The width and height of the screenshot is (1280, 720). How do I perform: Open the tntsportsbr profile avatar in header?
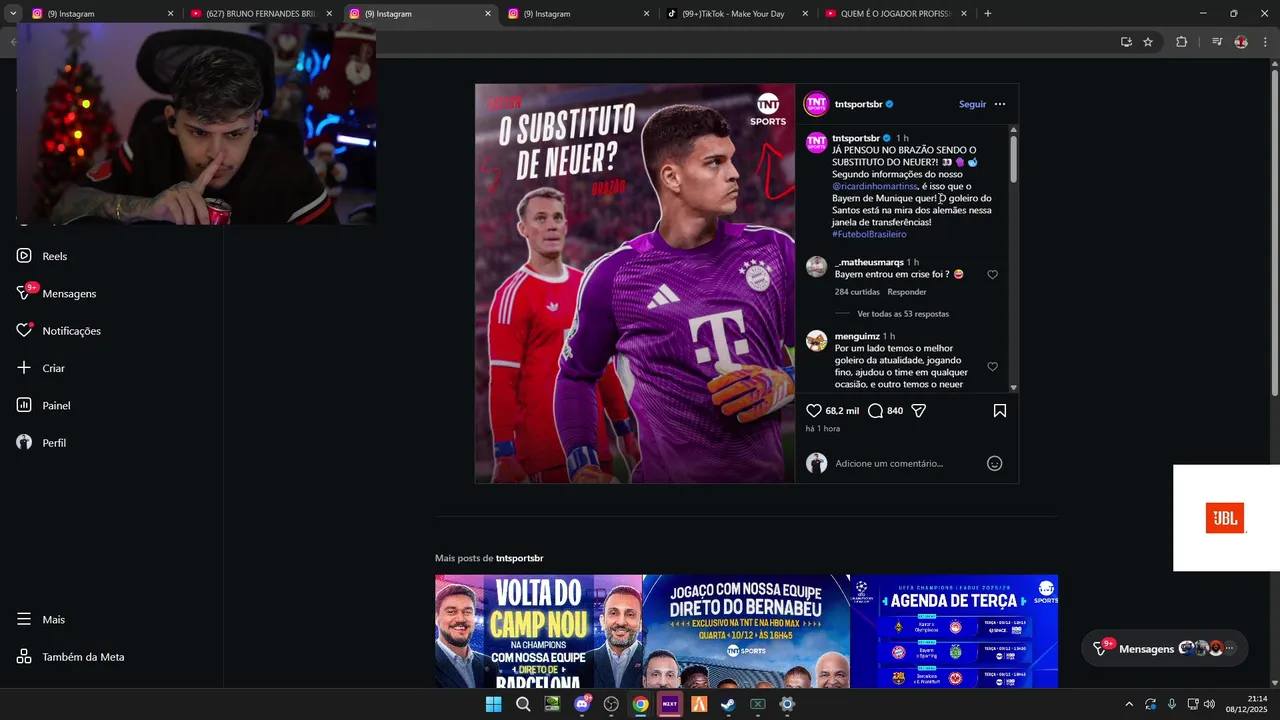(x=817, y=104)
